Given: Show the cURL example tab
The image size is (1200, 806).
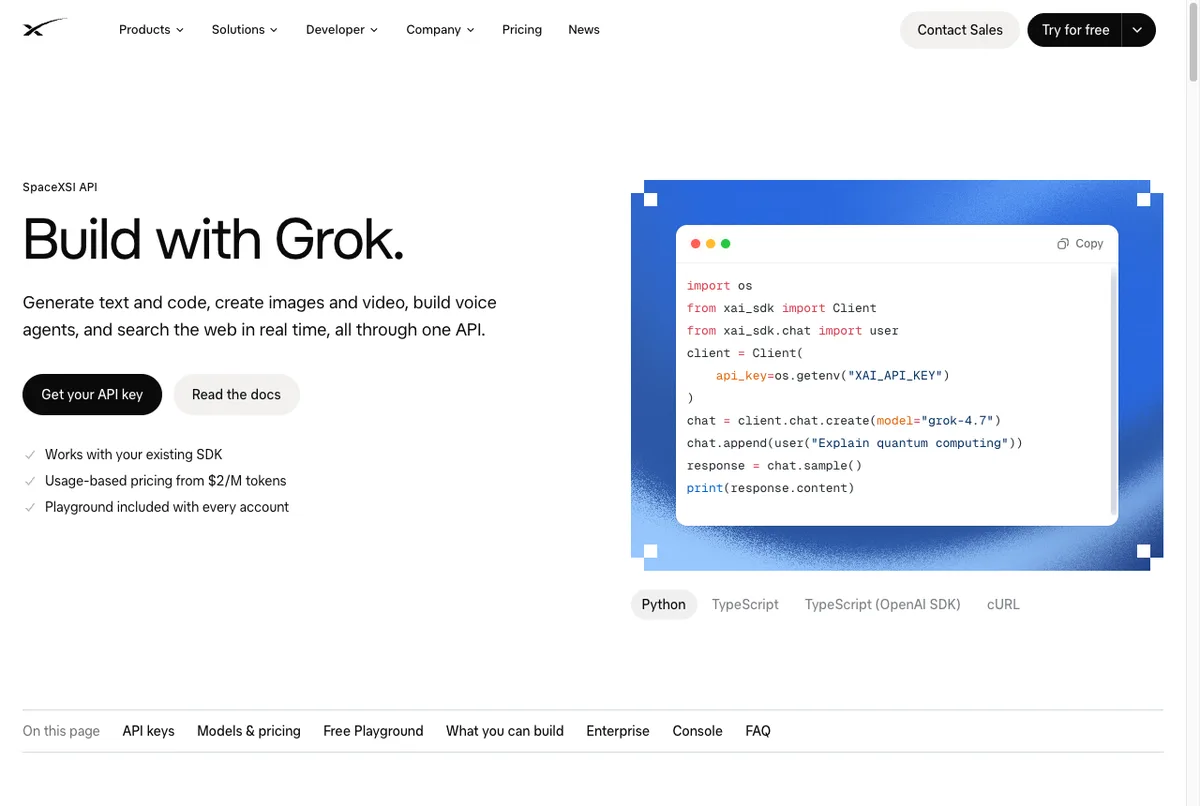Looking at the screenshot, I should point(1003,604).
